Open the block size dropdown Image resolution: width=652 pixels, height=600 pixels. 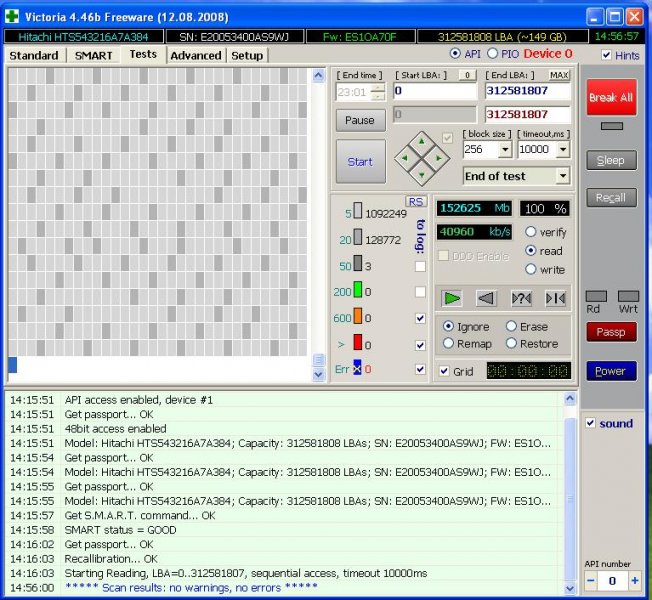point(505,149)
